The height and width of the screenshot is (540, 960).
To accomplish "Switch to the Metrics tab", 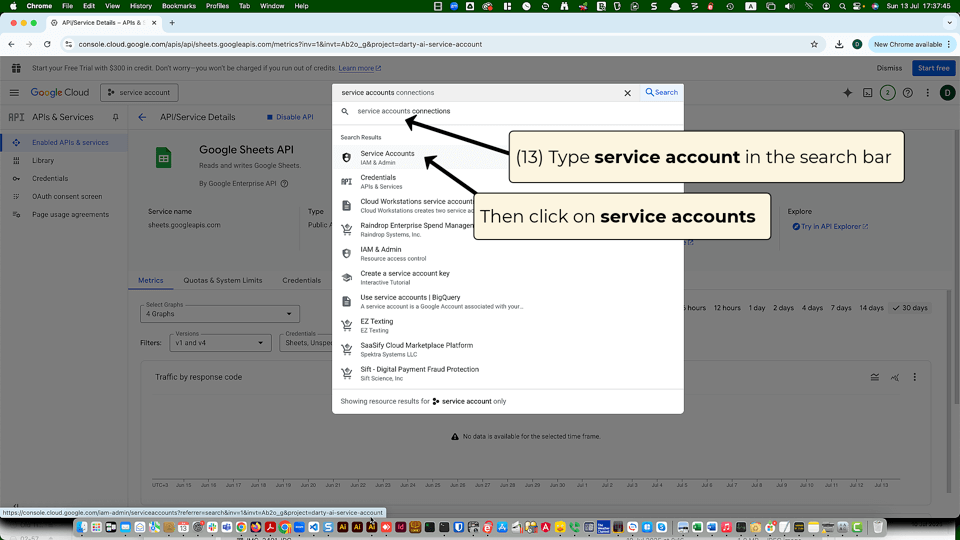I will pyautogui.click(x=151, y=280).
